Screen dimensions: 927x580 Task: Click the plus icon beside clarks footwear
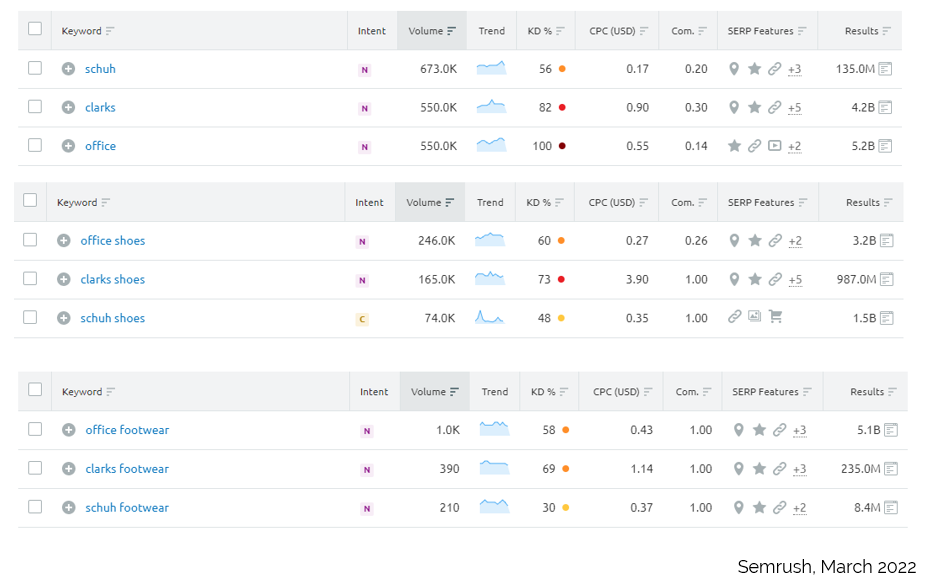click(x=69, y=469)
